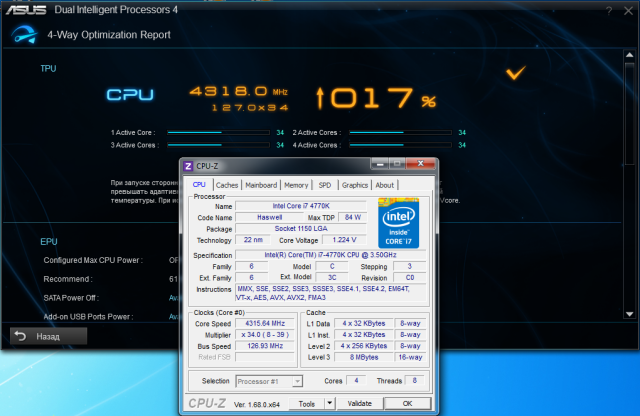Click the 4 Active Cores progress bar

pos(400,145)
